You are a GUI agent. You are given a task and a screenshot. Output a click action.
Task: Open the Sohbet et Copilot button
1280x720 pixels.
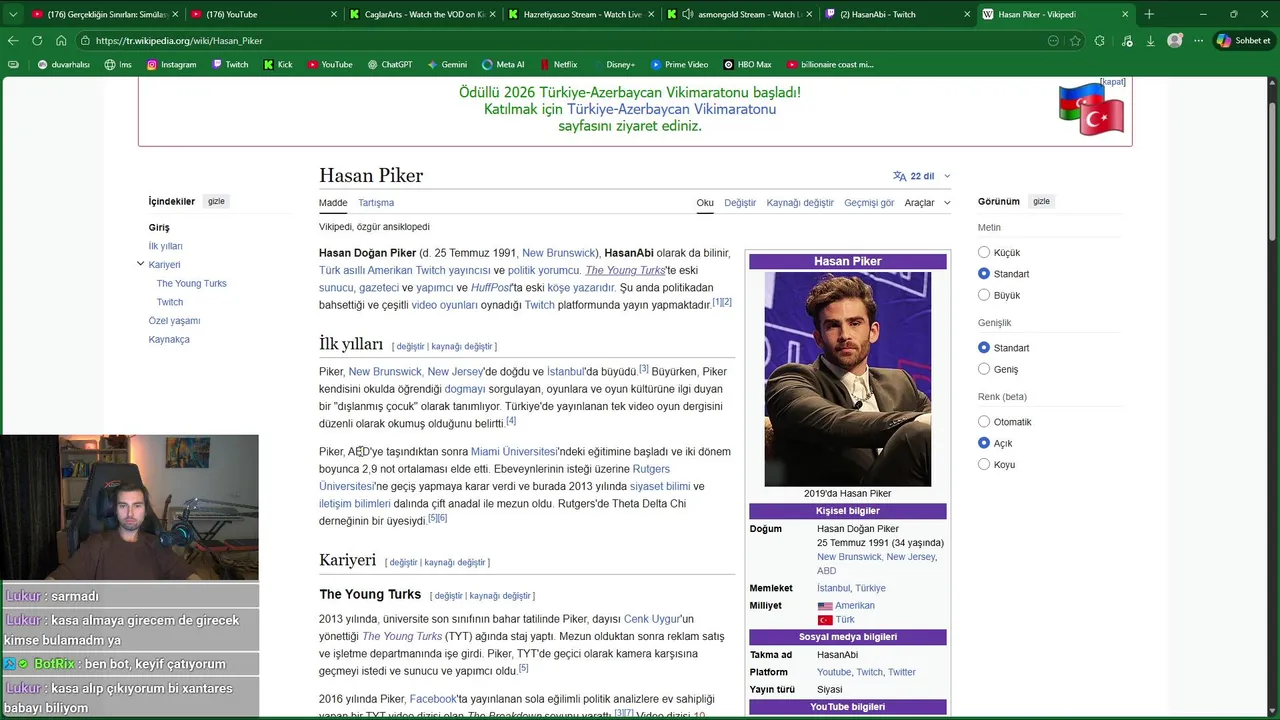click(x=1244, y=41)
